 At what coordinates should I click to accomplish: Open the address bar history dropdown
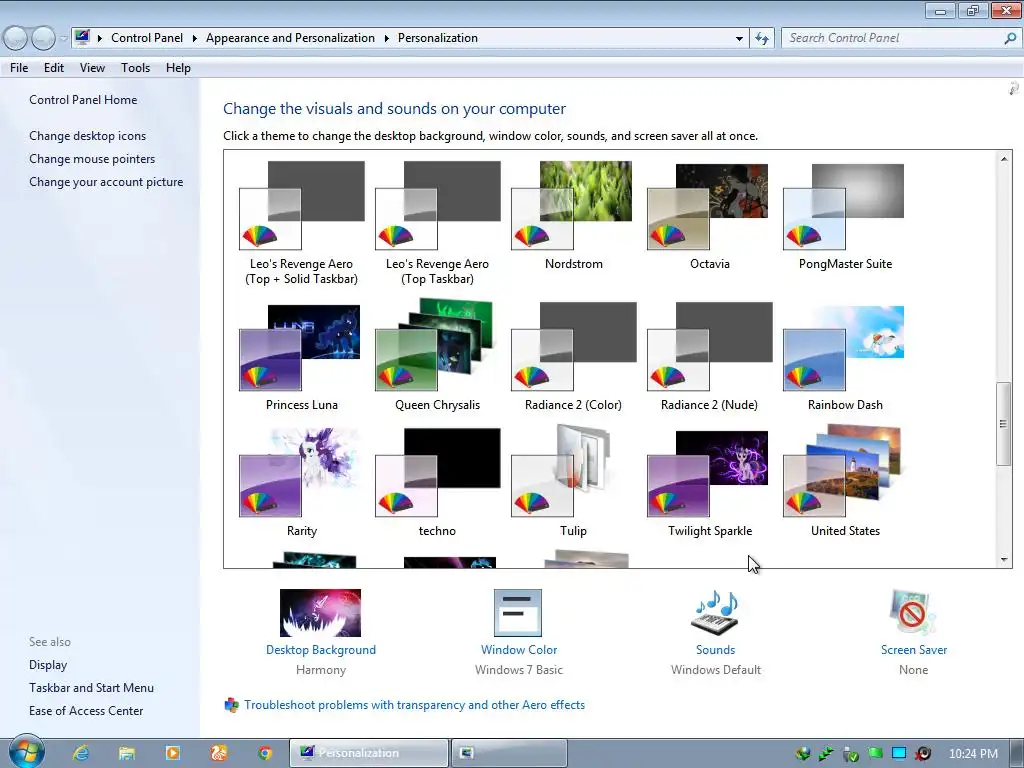pos(739,39)
